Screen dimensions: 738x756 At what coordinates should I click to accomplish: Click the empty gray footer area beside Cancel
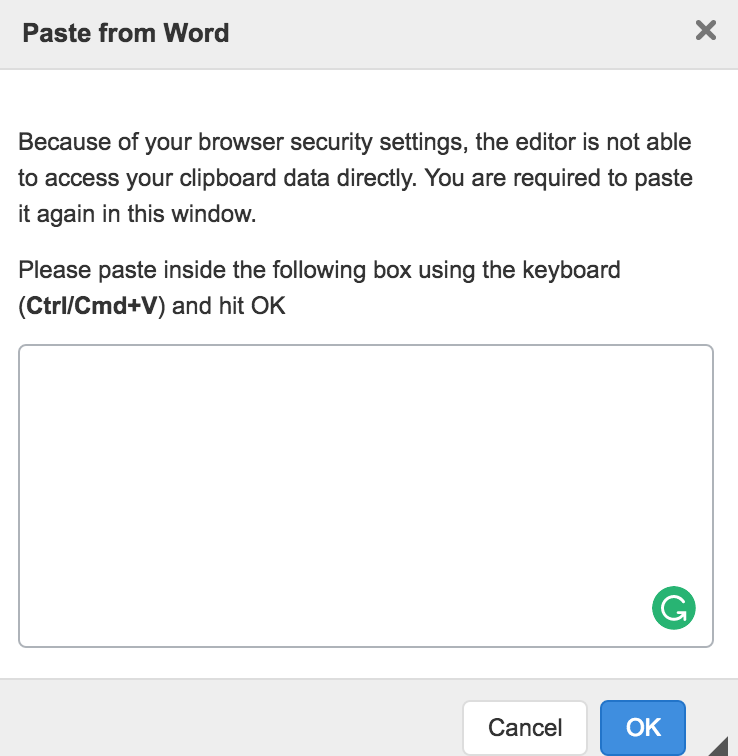pos(230,720)
